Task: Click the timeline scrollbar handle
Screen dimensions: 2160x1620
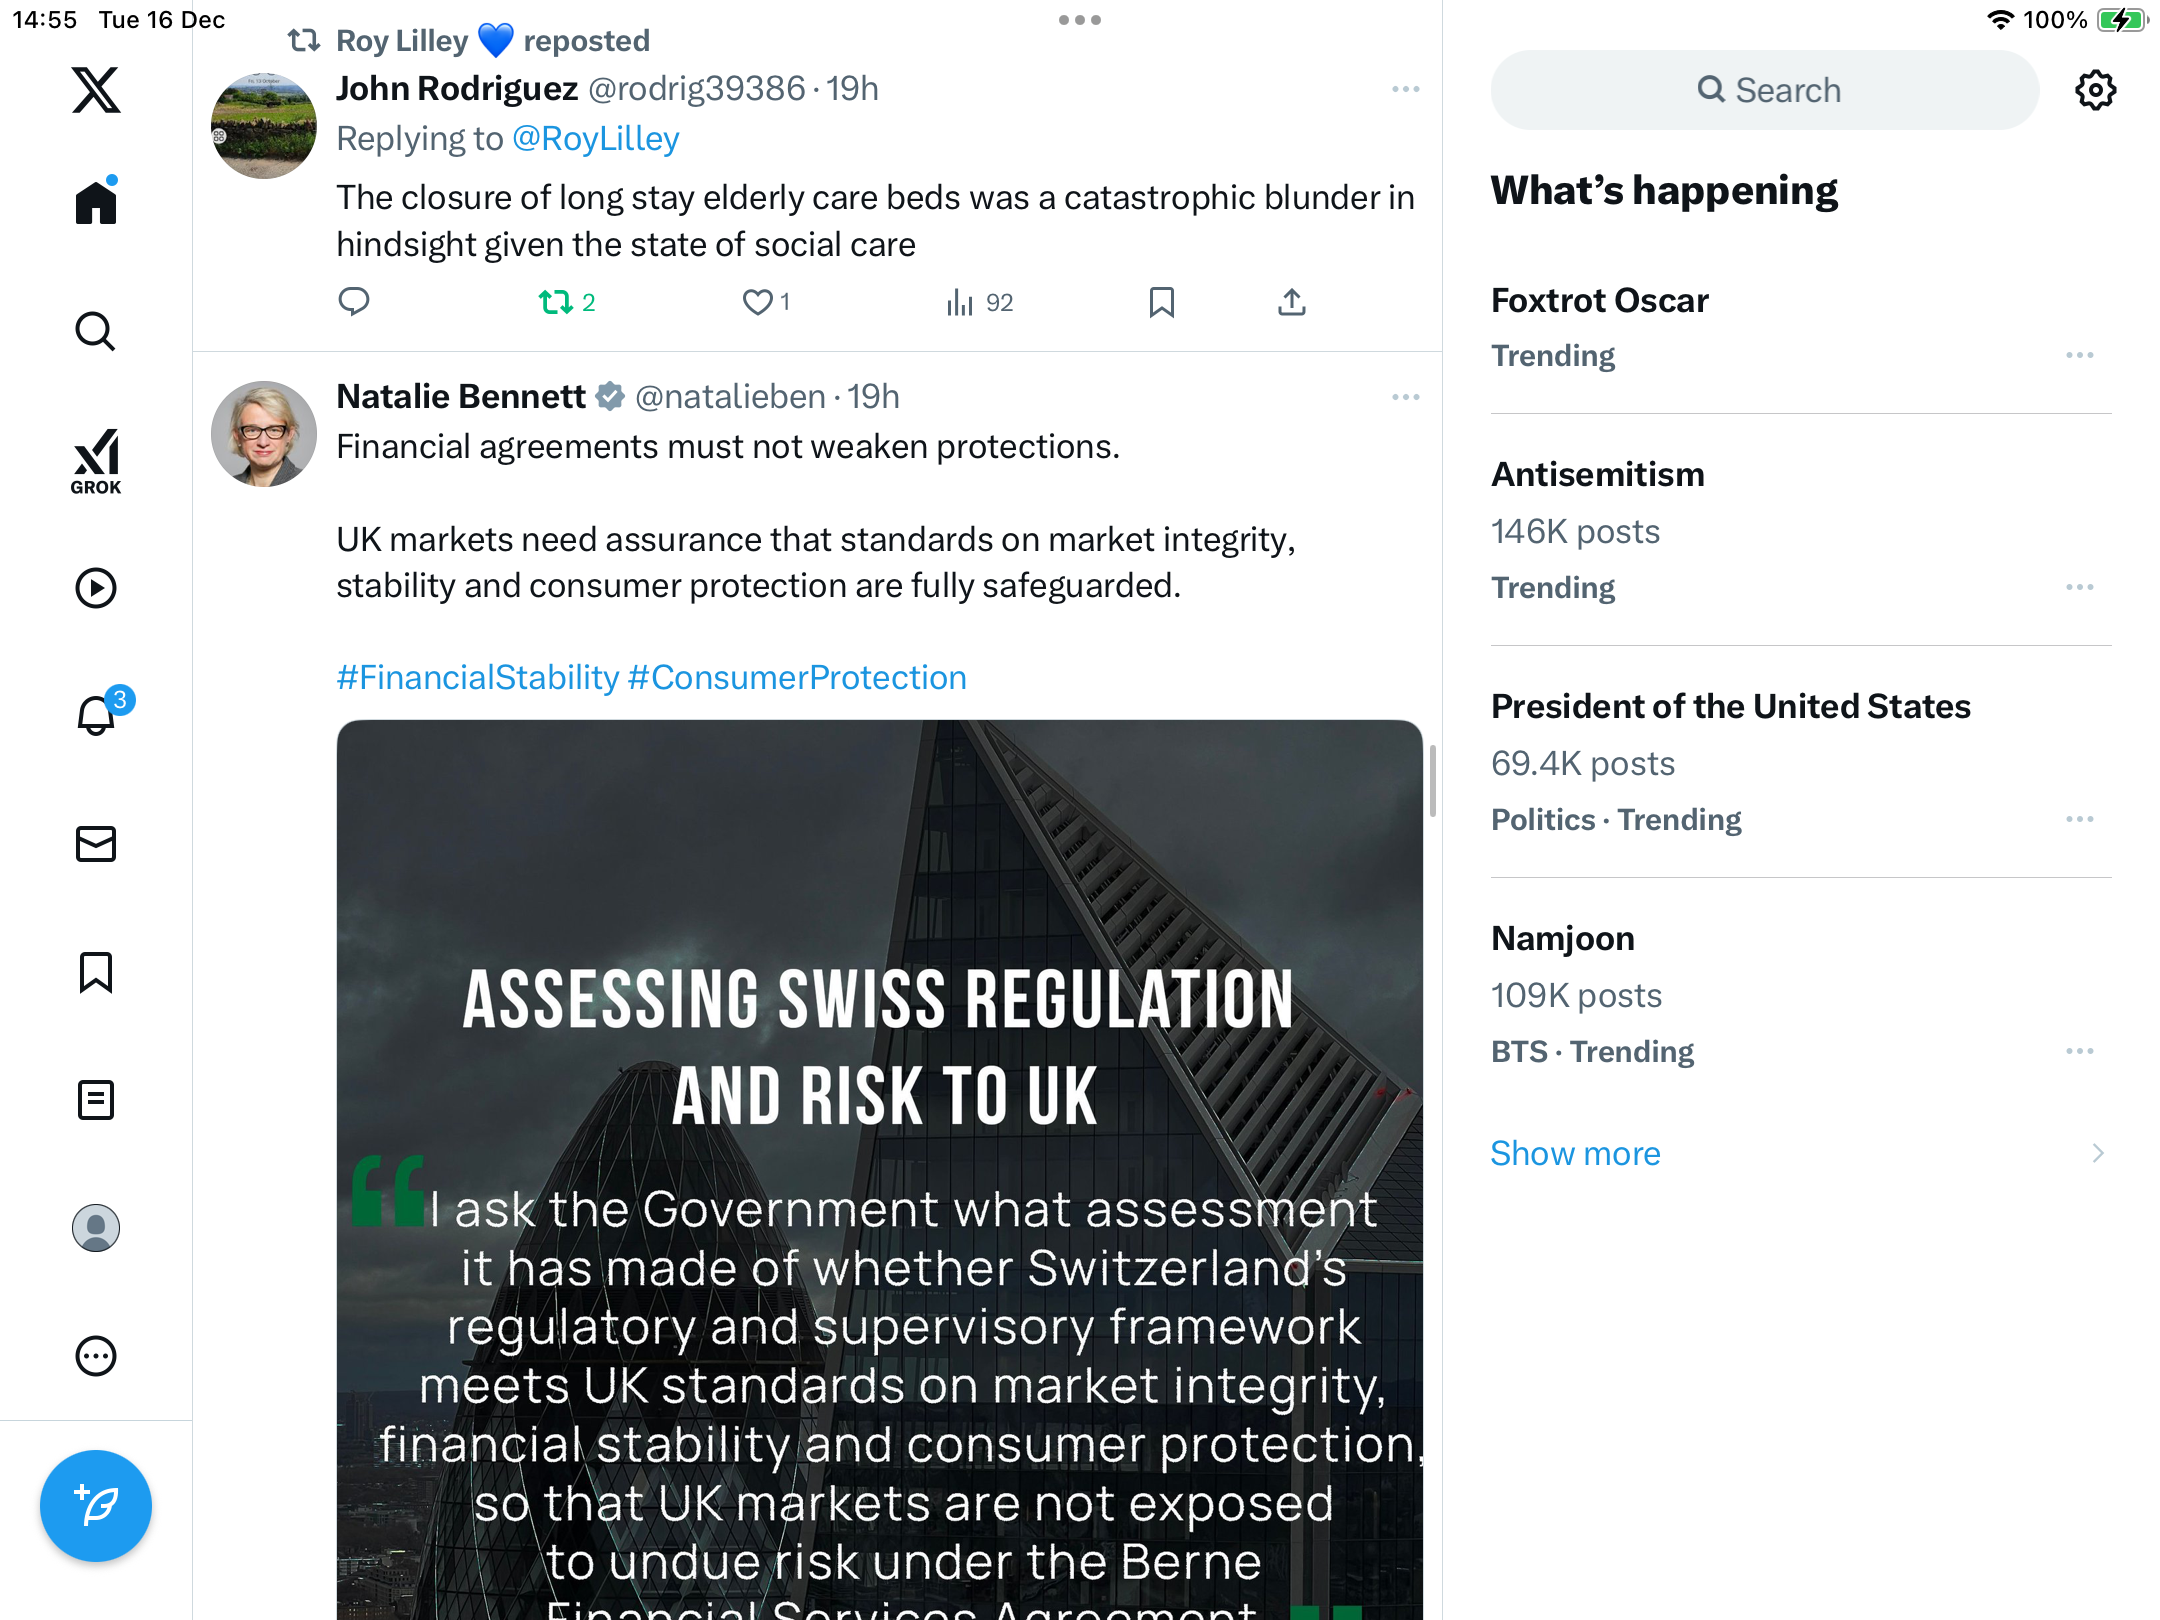Action: (1432, 781)
